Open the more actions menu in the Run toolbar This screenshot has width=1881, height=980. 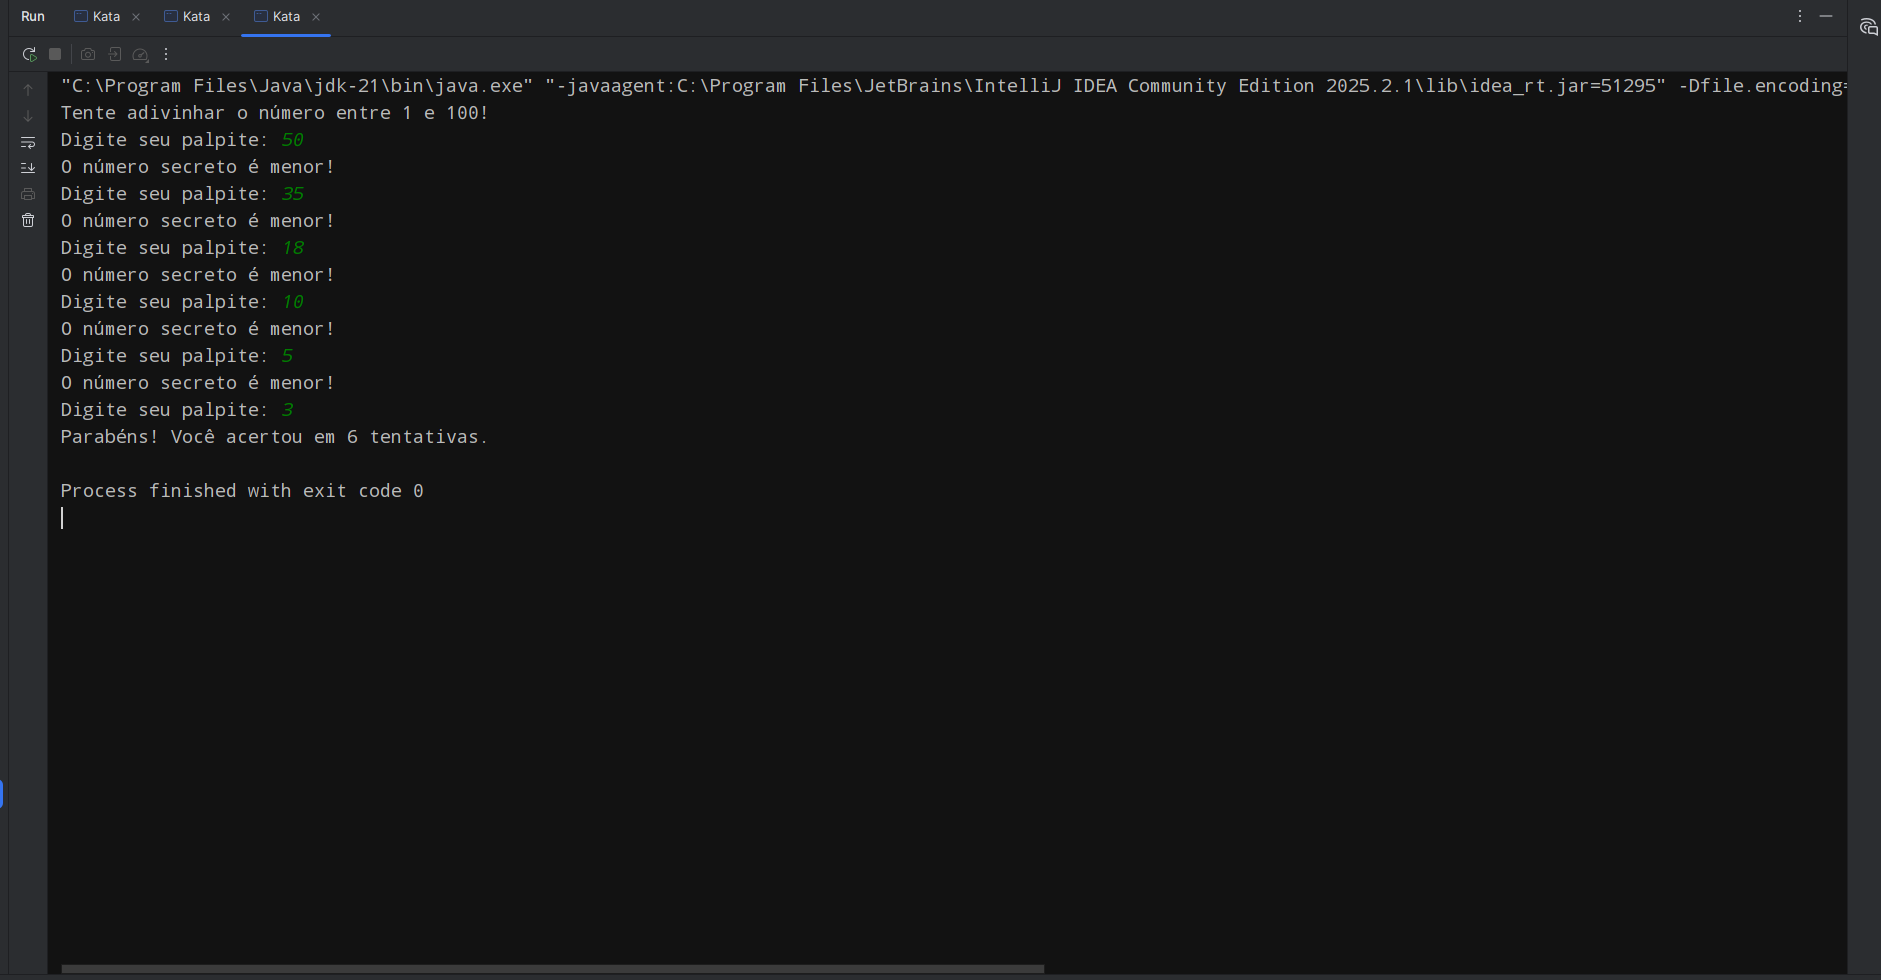[x=166, y=55]
